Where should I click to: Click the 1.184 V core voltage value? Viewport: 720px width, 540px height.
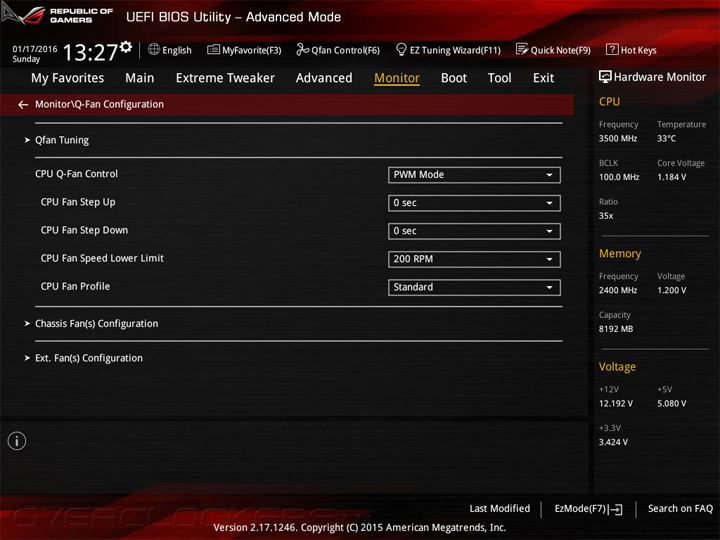671,177
